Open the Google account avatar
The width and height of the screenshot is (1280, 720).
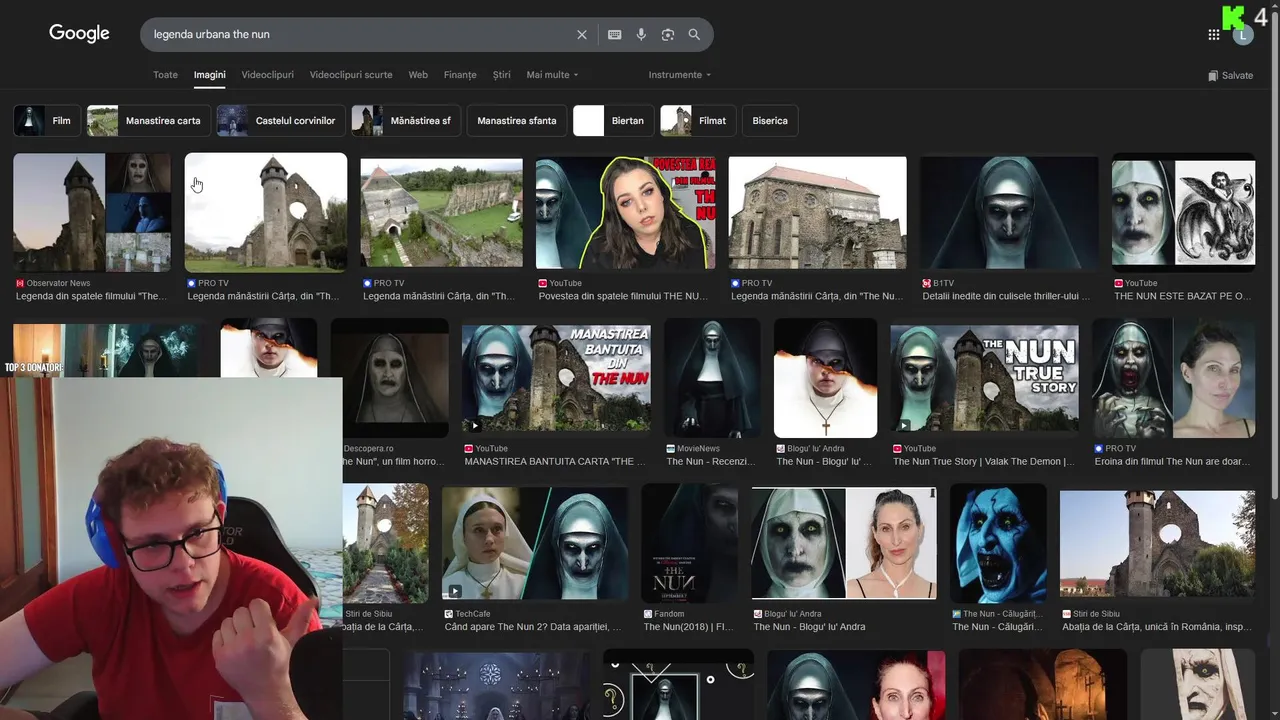coord(1243,35)
